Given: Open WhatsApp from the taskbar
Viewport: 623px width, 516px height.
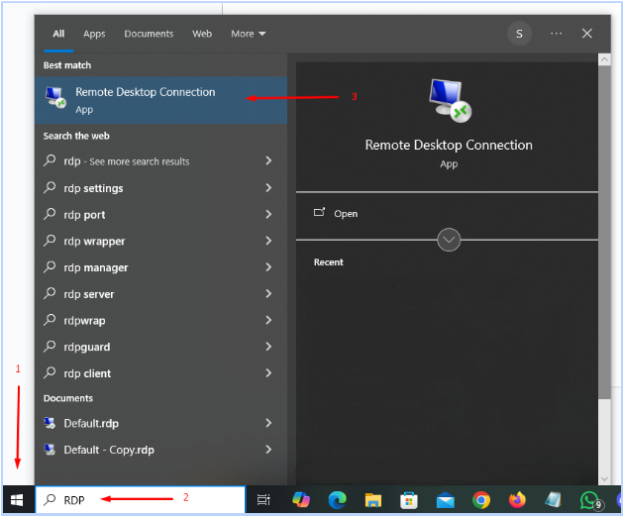Looking at the screenshot, I should point(591,501).
